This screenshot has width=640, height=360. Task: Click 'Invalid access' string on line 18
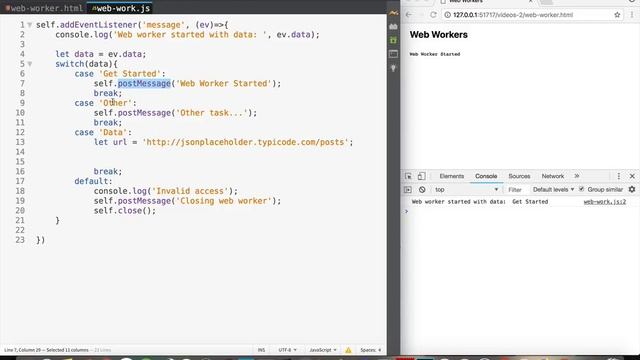coord(190,191)
